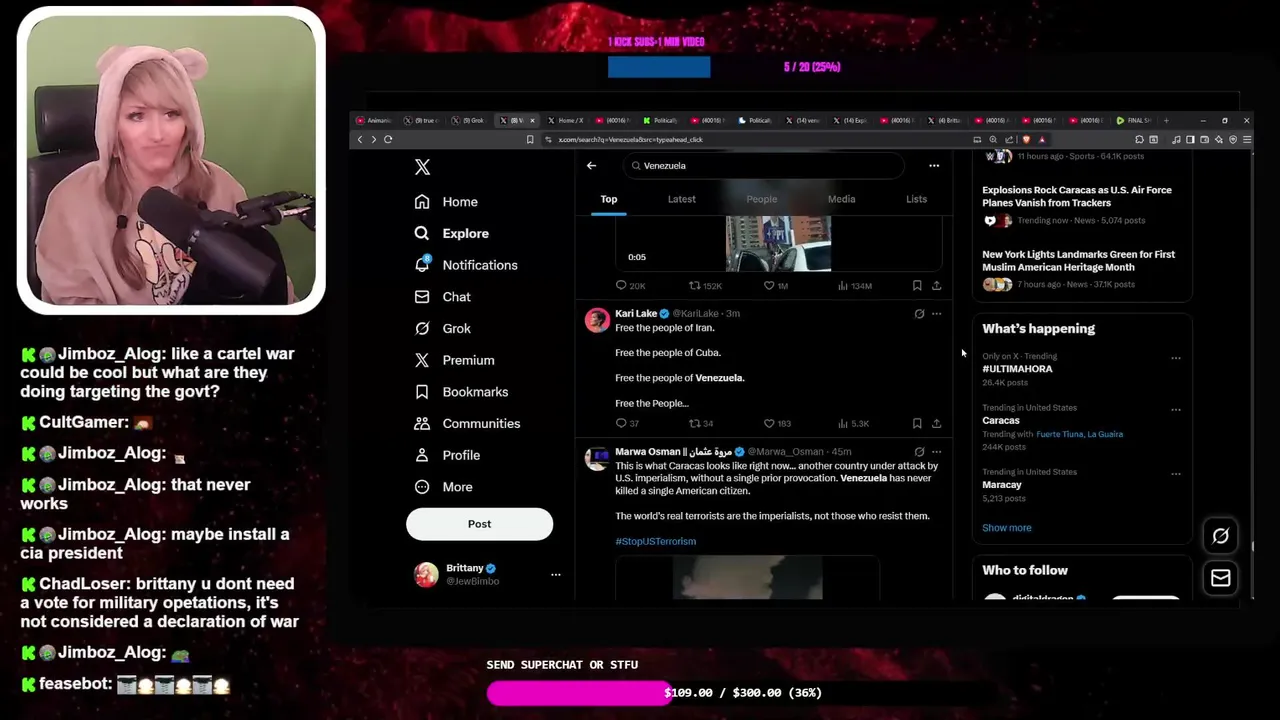Open search settings three-dot menu

pos(934,166)
